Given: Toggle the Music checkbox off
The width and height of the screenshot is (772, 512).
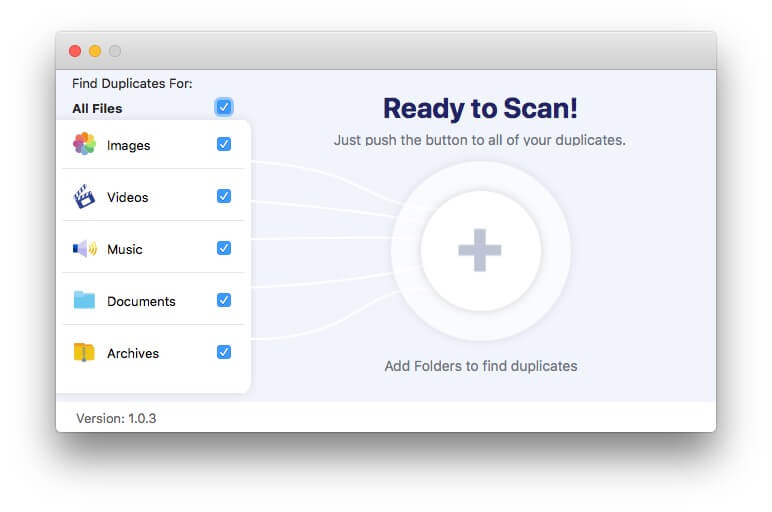Looking at the screenshot, I should pos(224,248).
